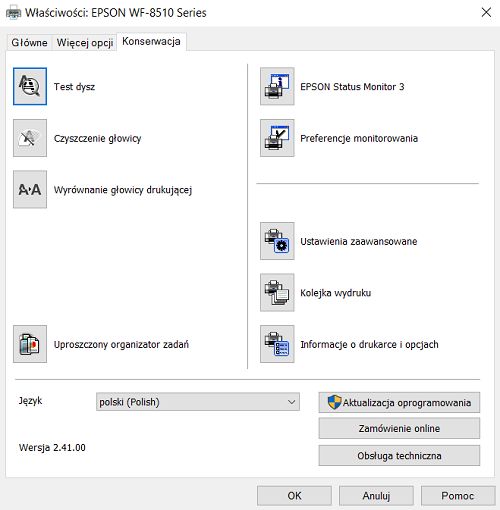Expand the Język language dropdown
This screenshot has width=500, height=510.
click(x=198, y=402)
